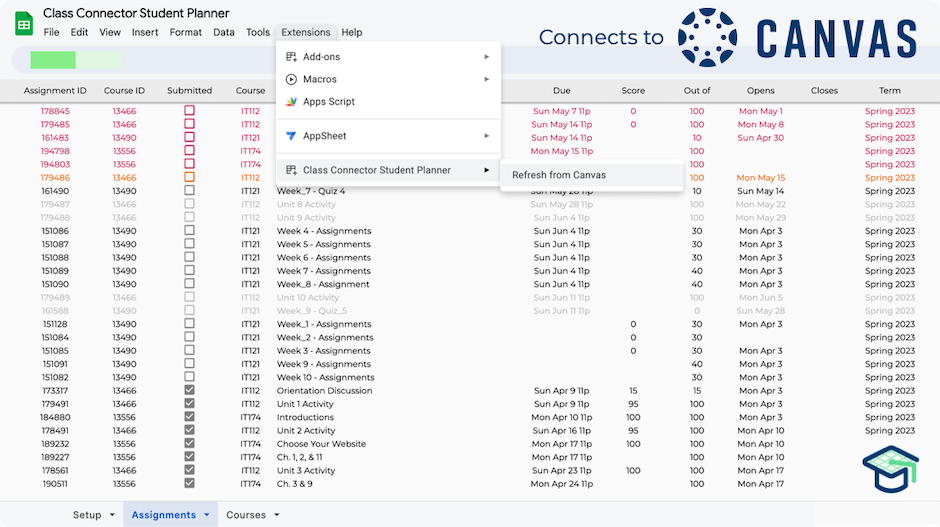Toggle Submitted checkbox for orange assignment 179486

coord(189,177)
